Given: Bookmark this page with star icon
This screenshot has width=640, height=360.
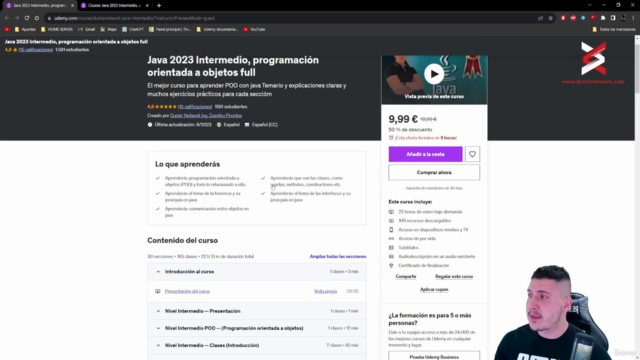Looking at the screenshot, I should pos(550,18).
